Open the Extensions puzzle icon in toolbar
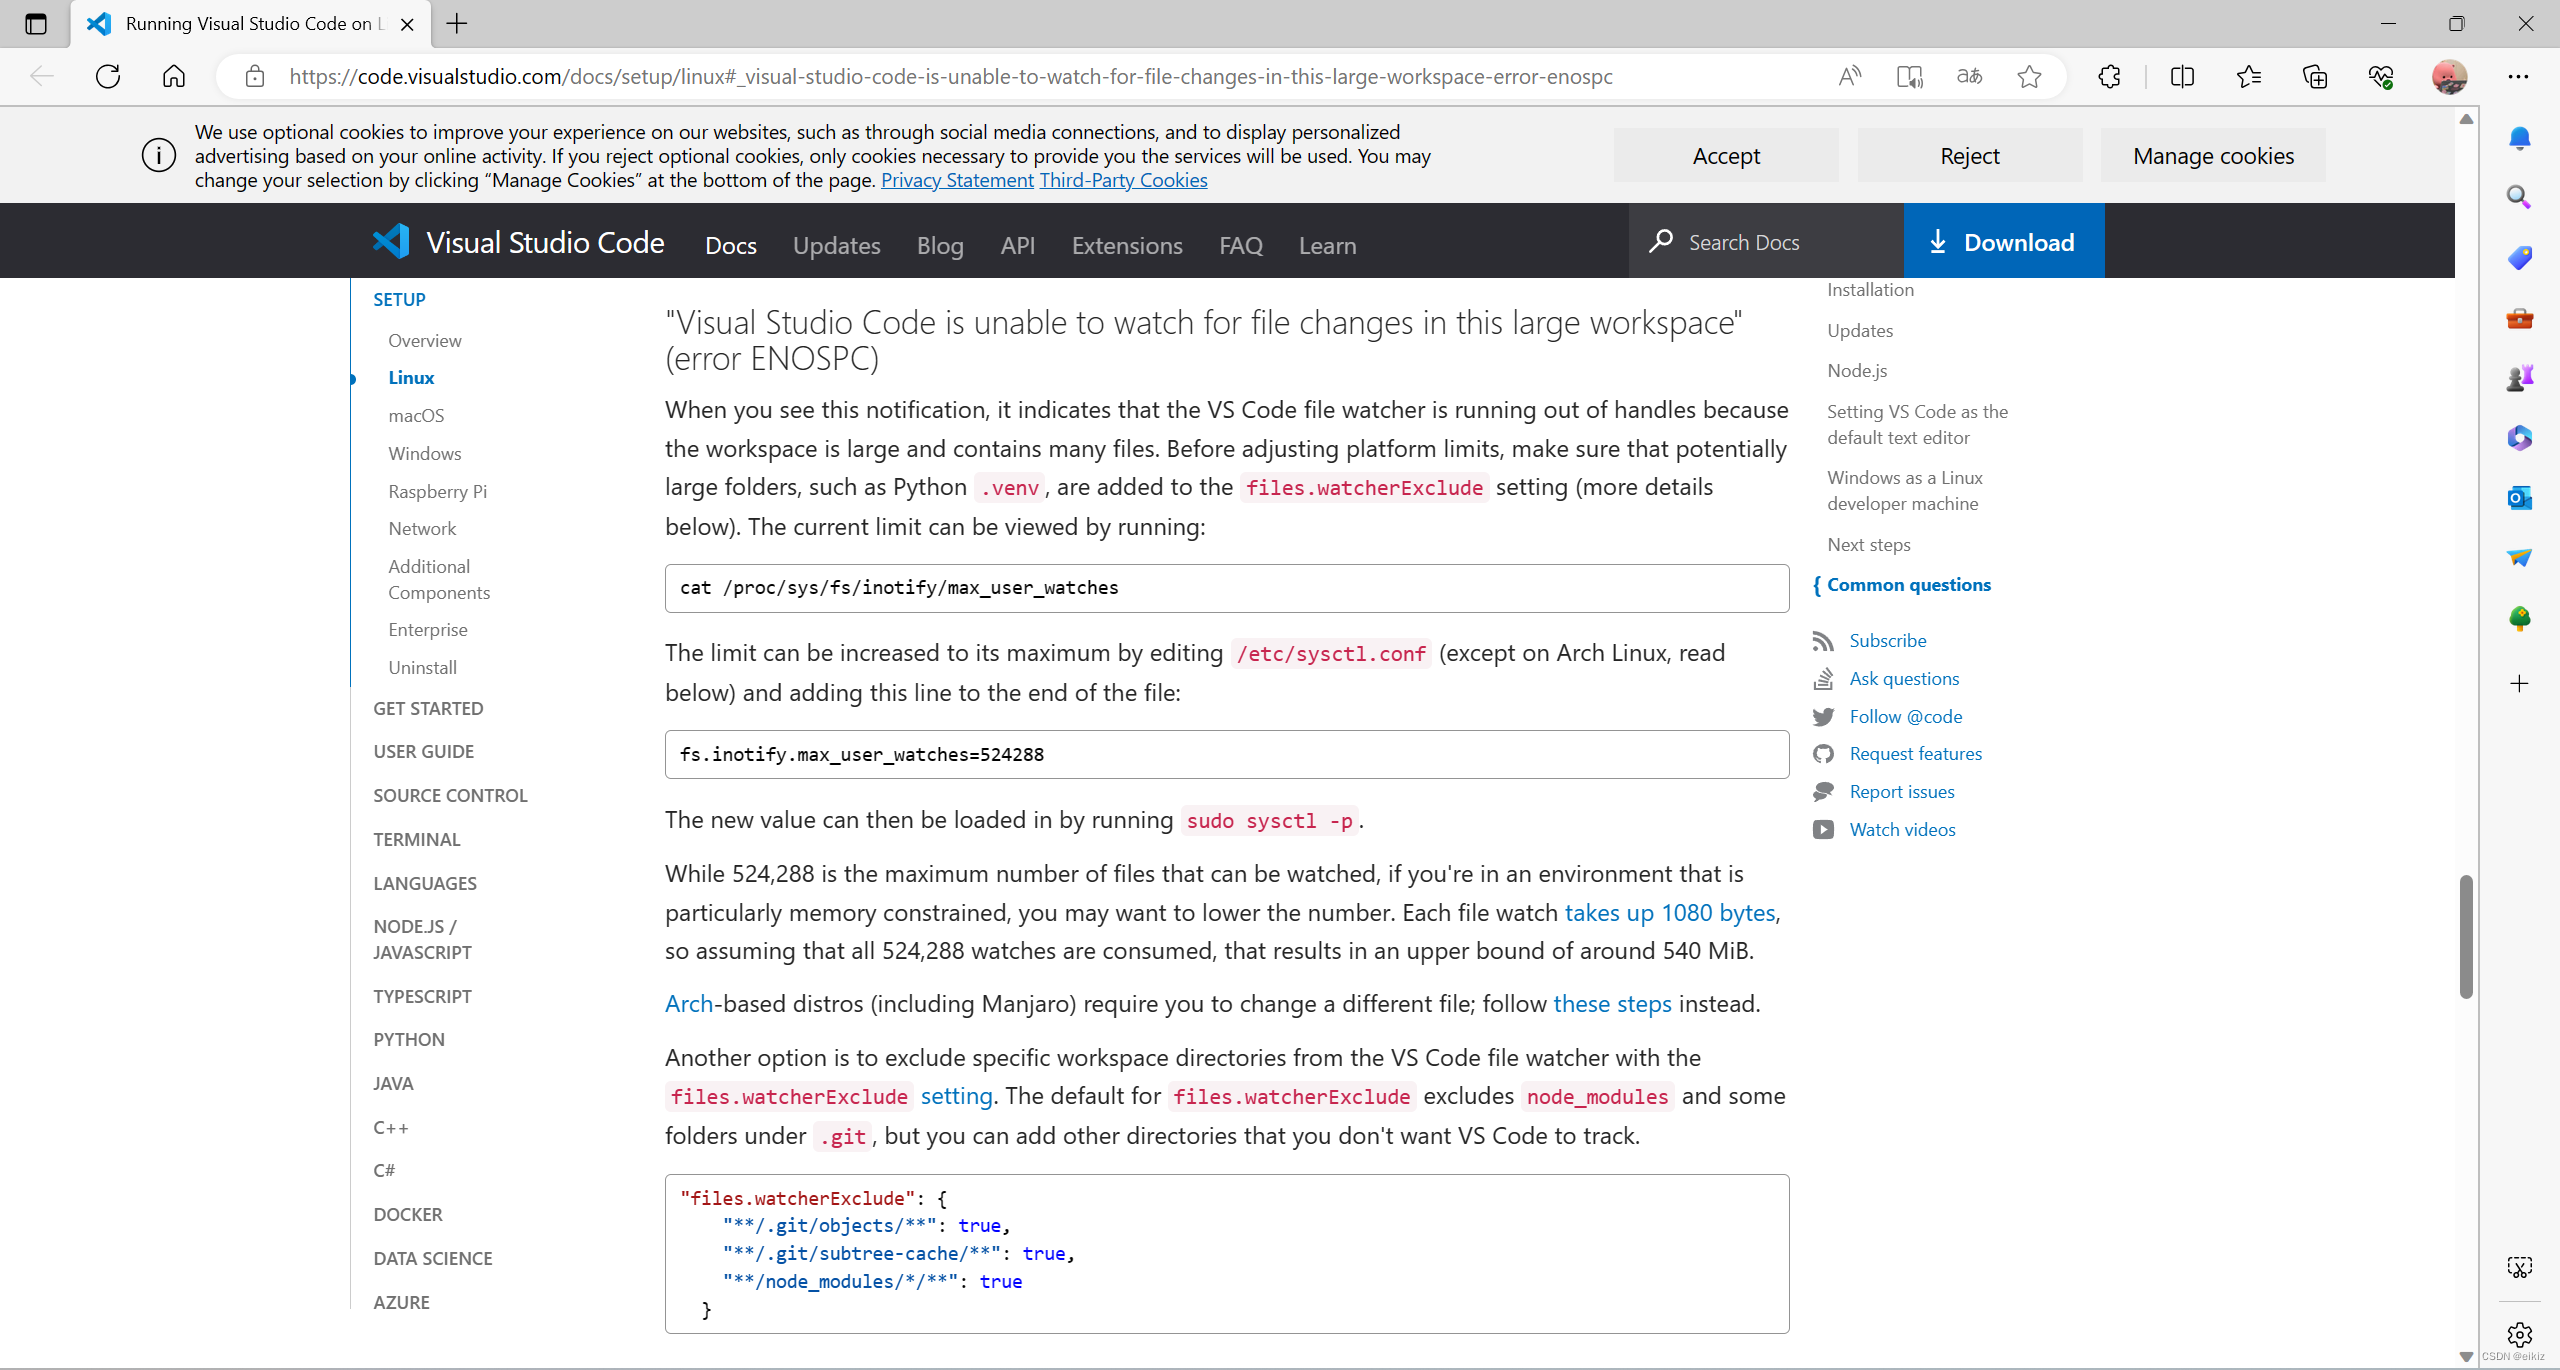Viewport: 2560px width, 1370px height. click(2108, 76)
